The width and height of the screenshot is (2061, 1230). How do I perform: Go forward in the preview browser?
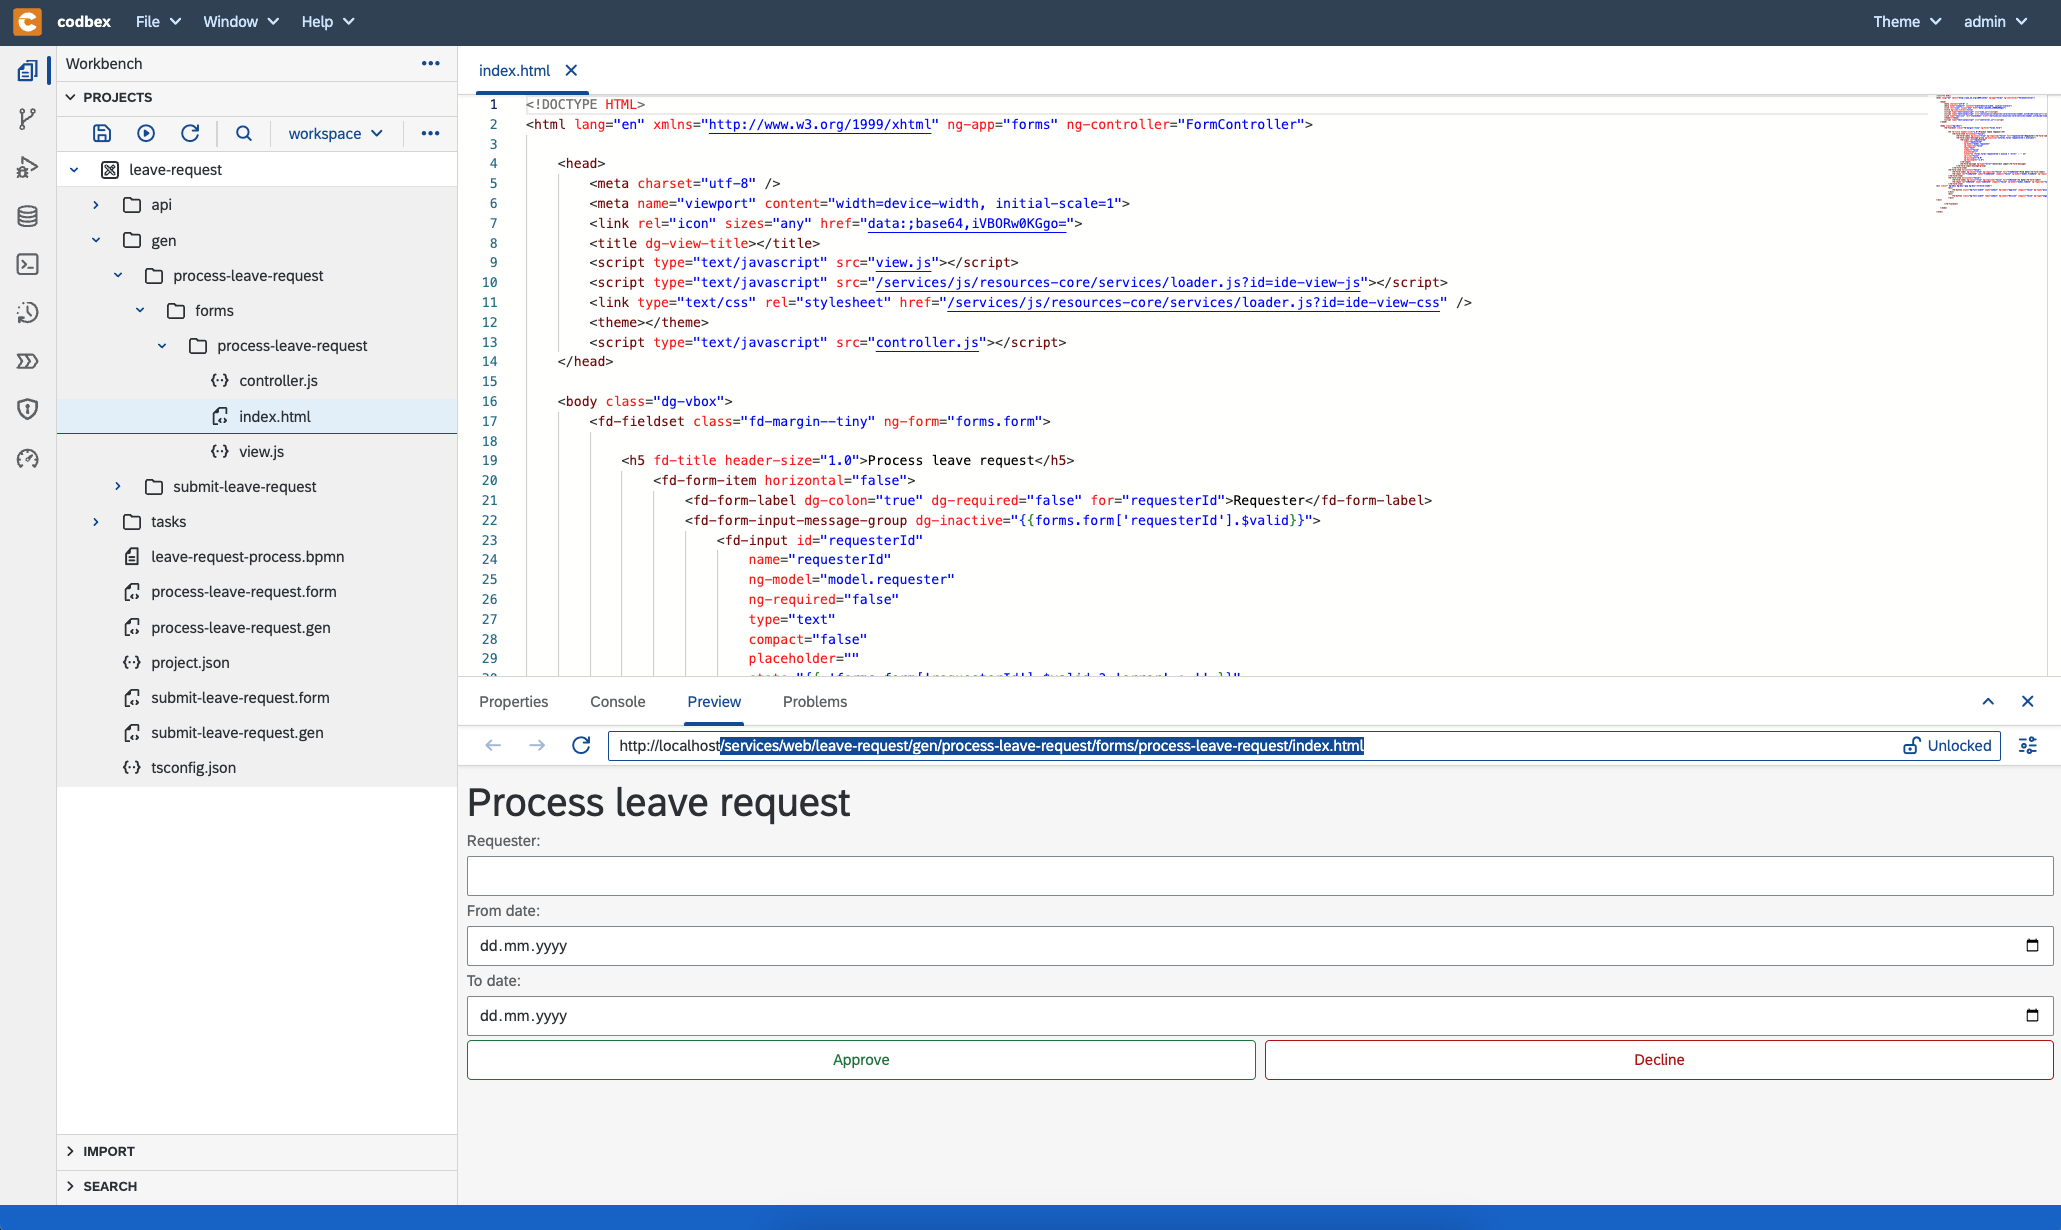537,745
